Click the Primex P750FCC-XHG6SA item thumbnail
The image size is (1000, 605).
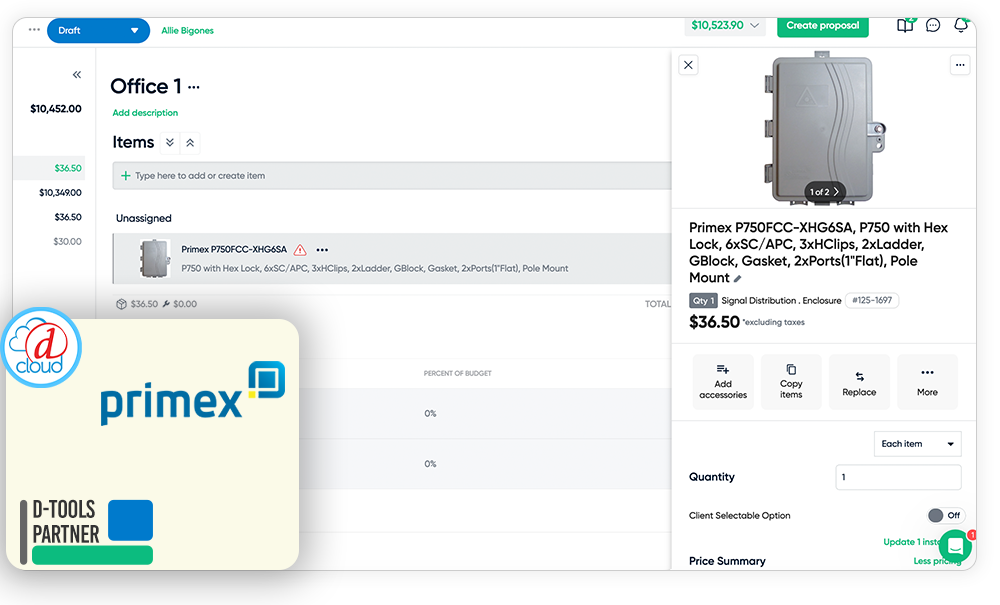155,258
